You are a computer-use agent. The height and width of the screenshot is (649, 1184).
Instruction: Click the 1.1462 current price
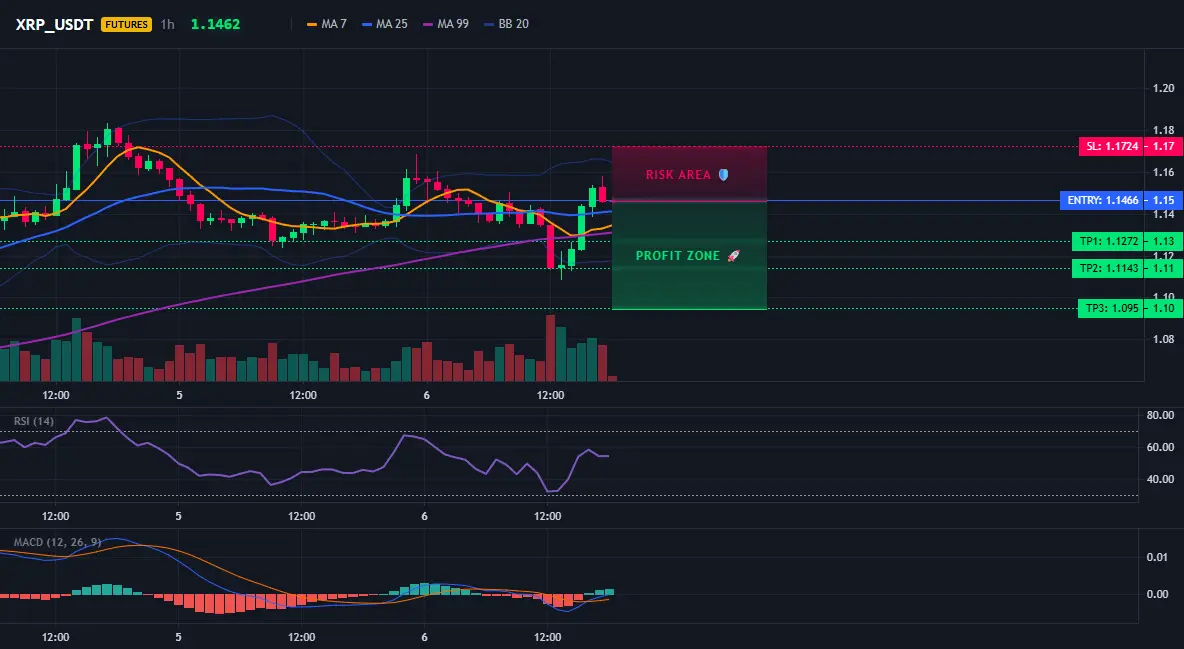(215, 24)
